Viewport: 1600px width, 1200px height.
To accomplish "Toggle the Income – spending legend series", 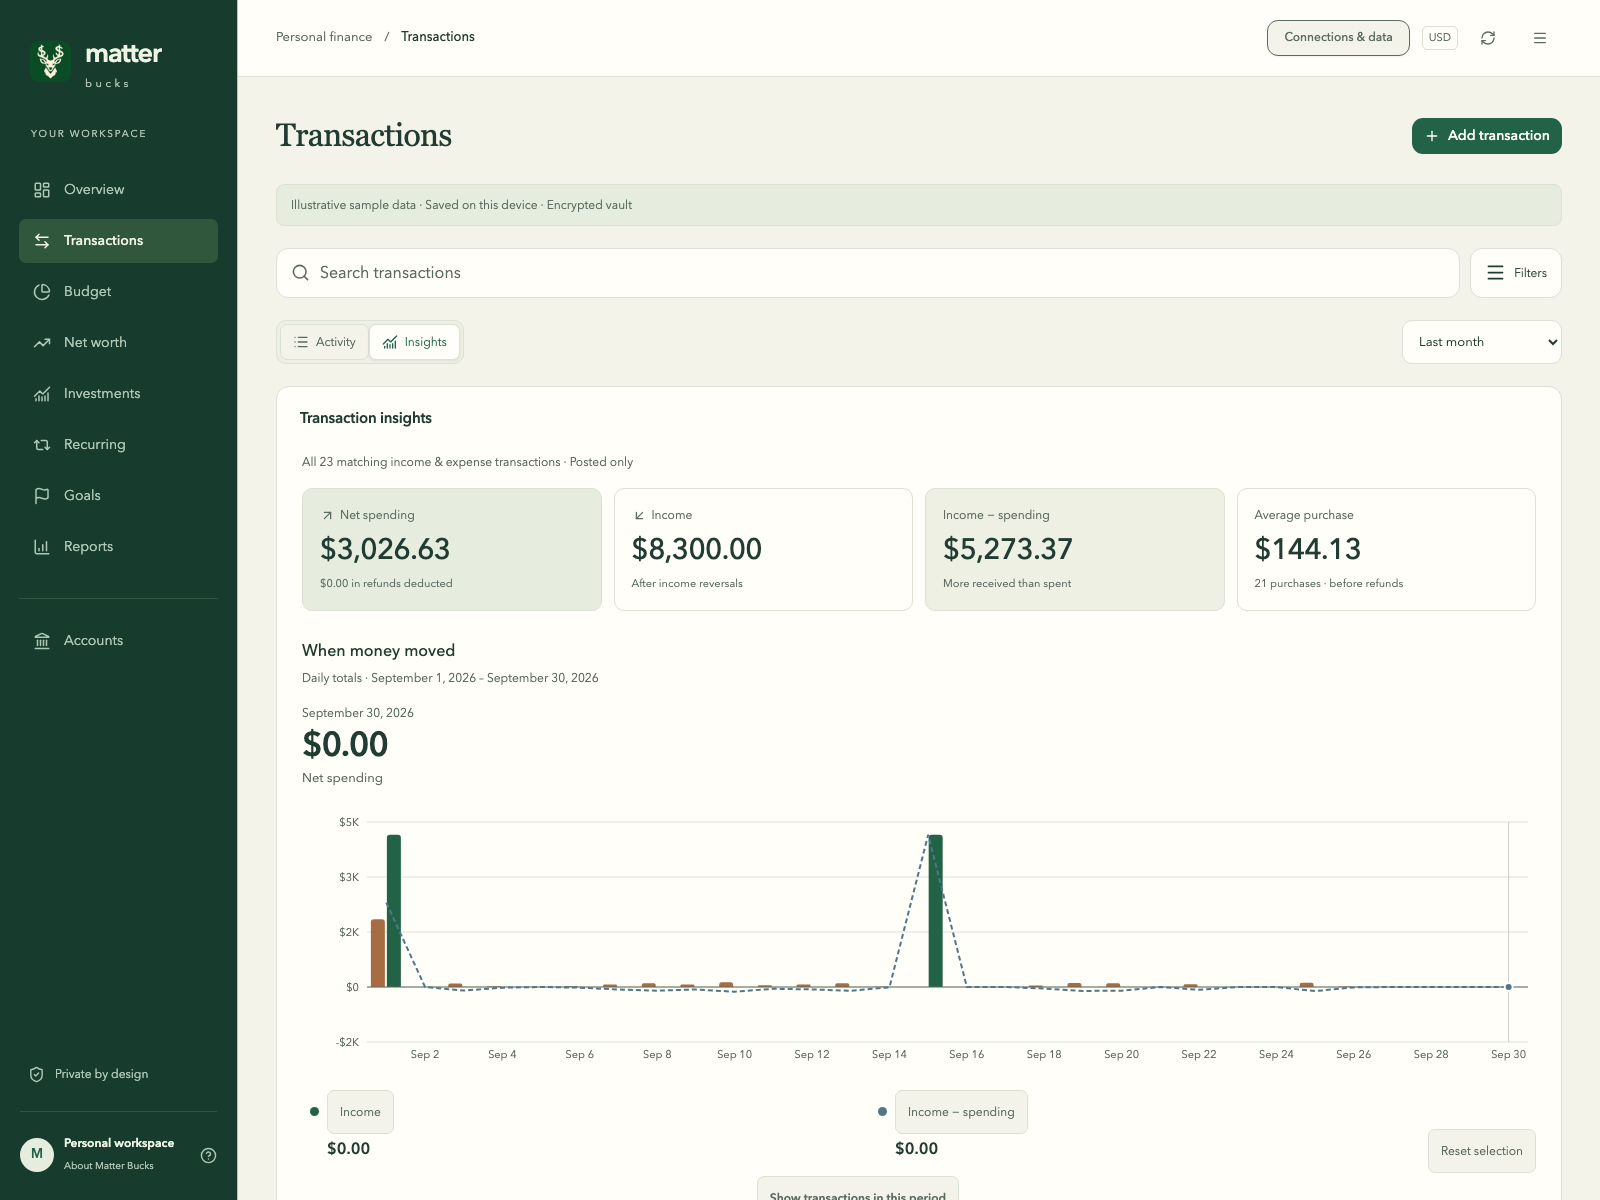I will pyautogui.click(x=961, y=1112).
